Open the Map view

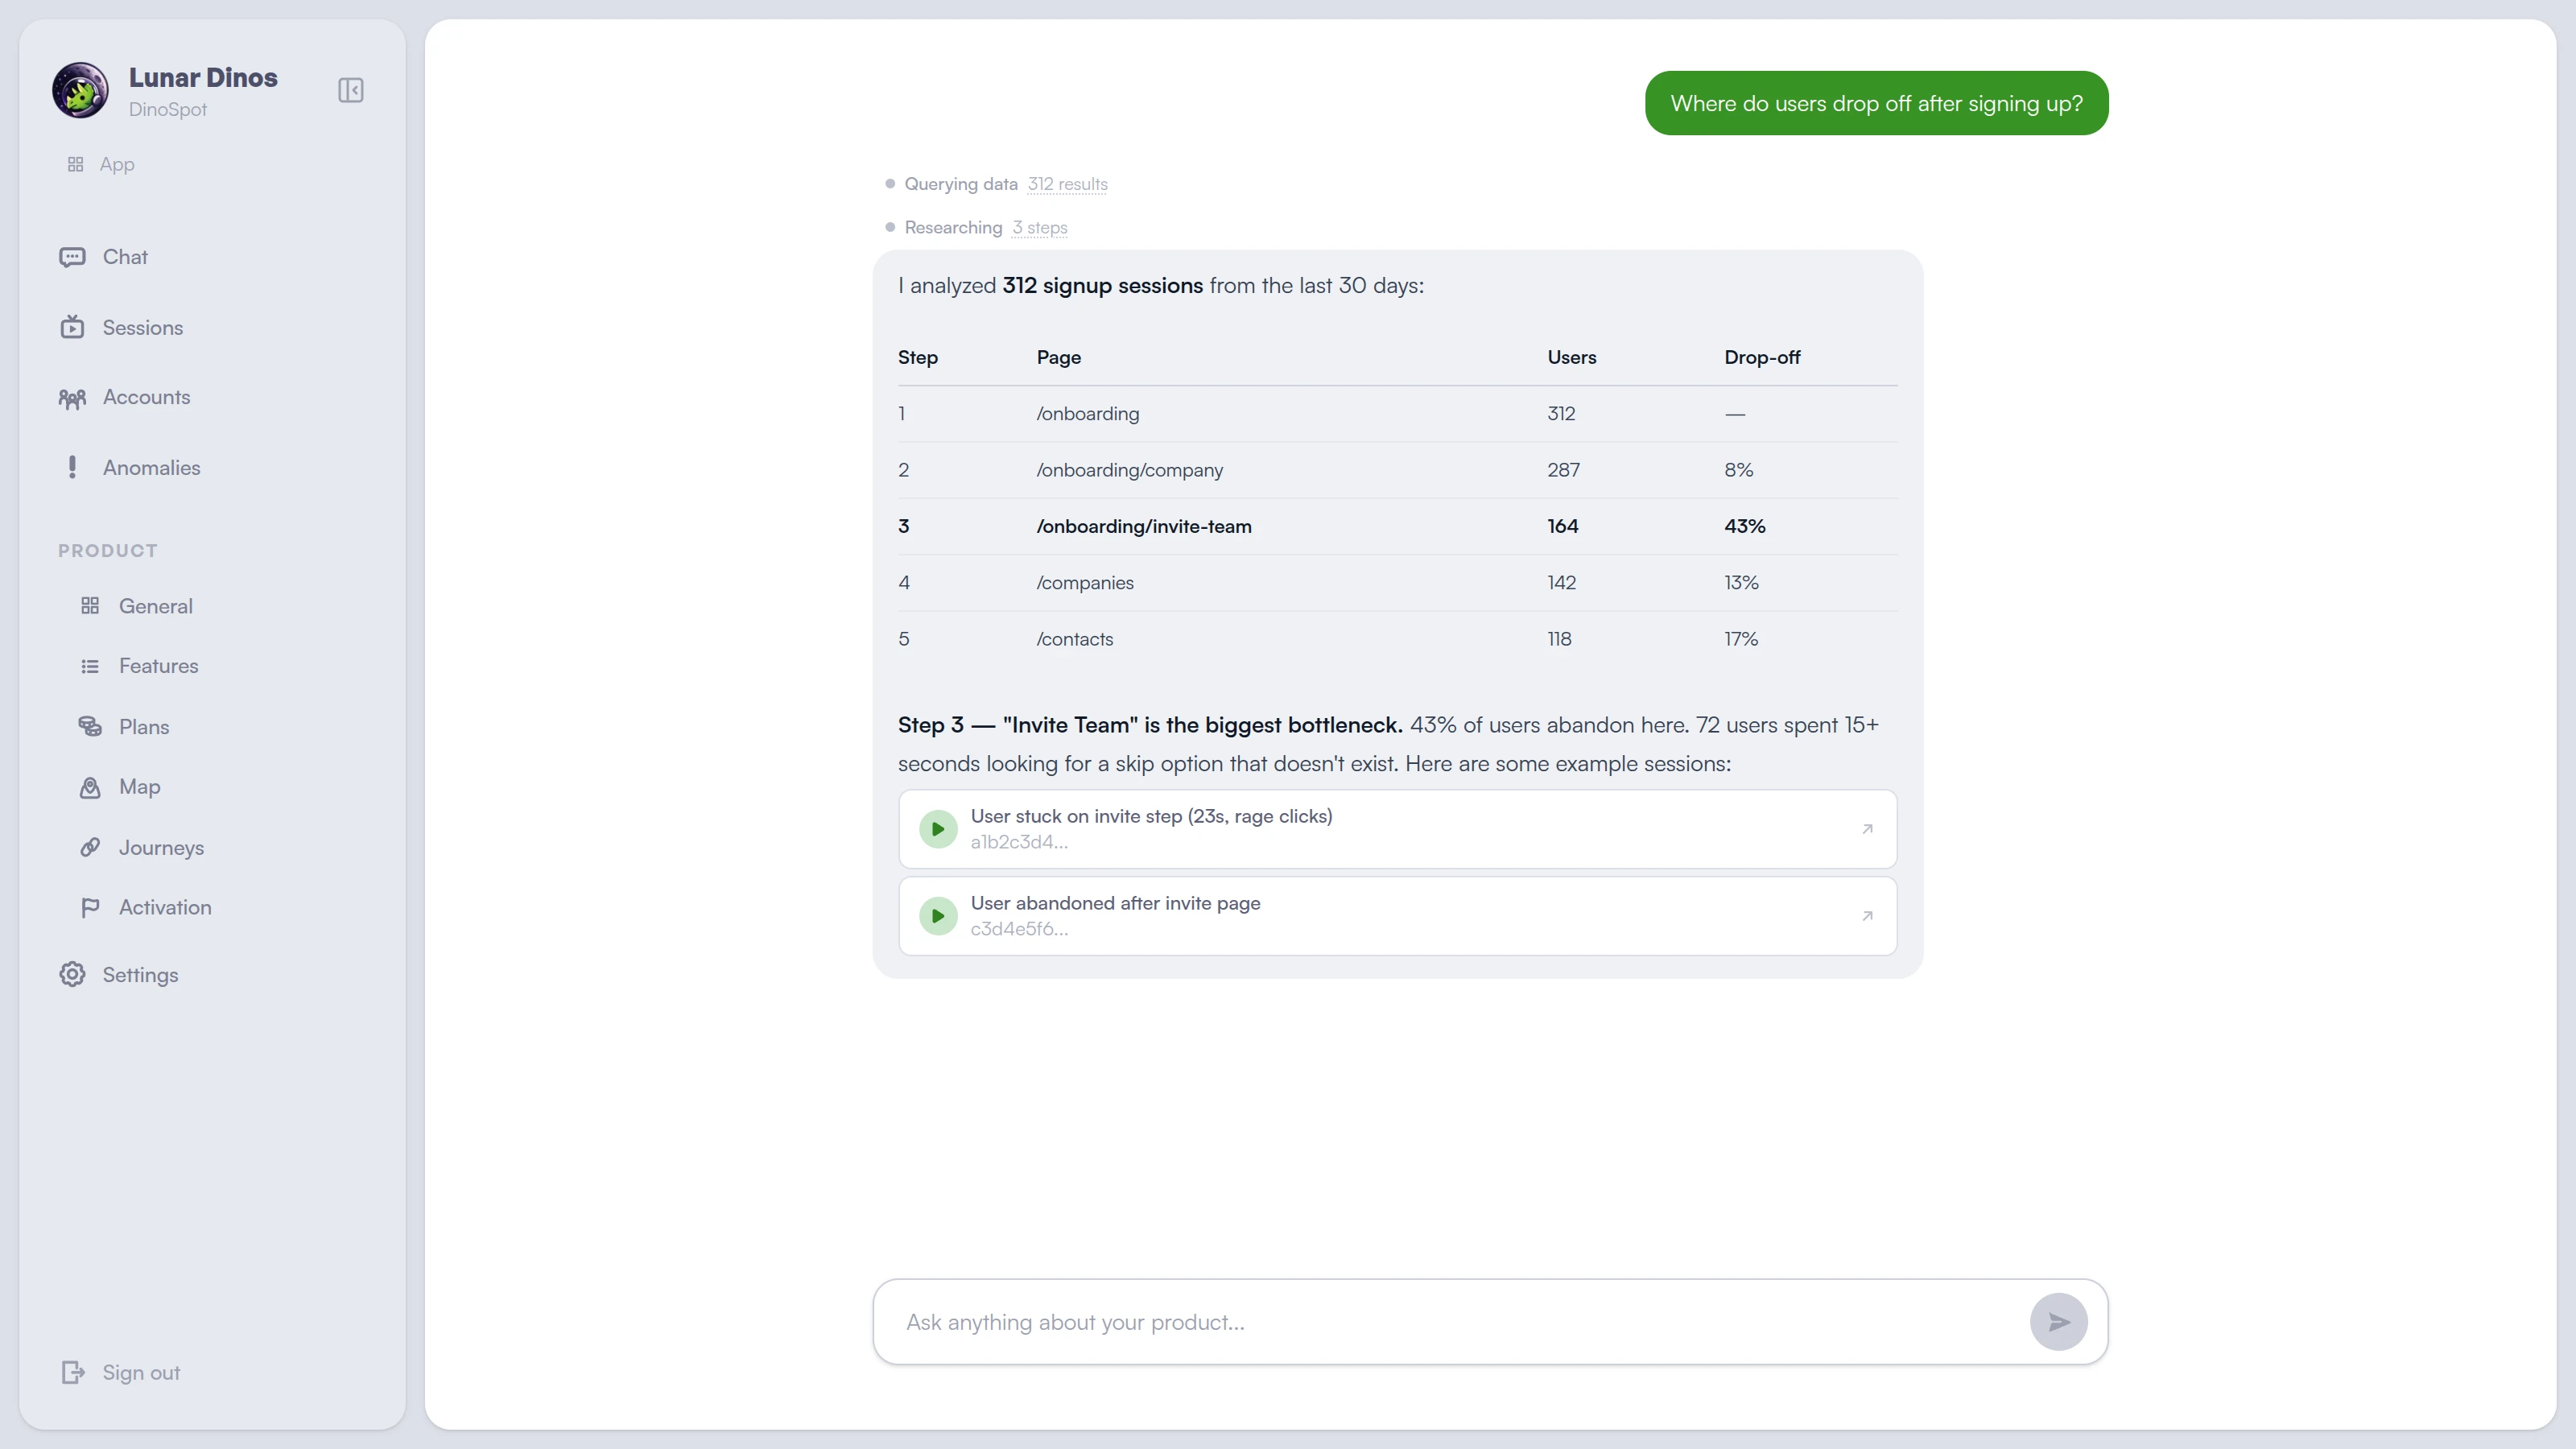click(x=139, y=786)
